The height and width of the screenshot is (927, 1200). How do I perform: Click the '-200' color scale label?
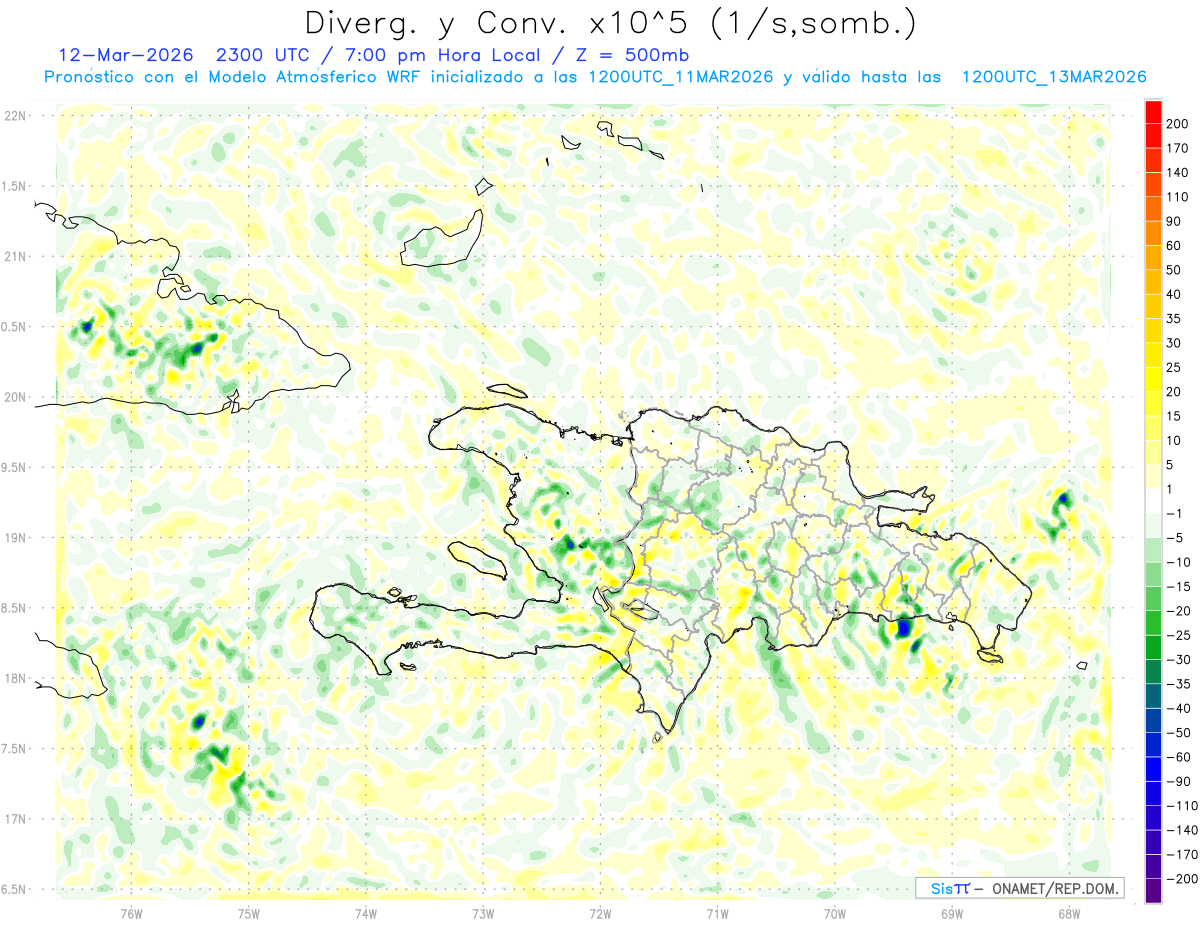[x=1183, y=879]
